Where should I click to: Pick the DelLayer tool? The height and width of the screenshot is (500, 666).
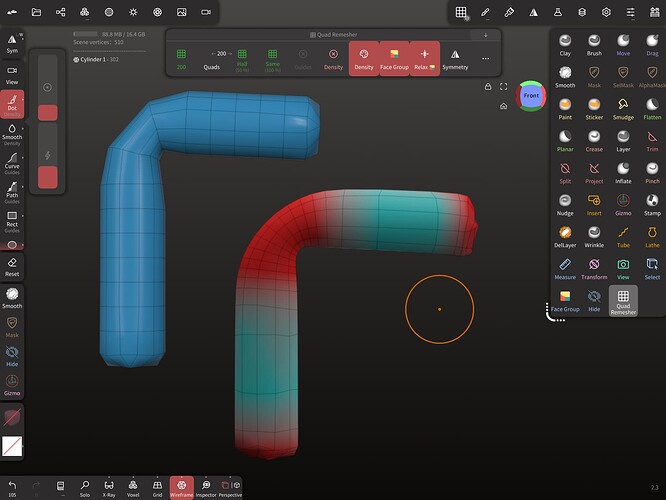coord(565,237)
